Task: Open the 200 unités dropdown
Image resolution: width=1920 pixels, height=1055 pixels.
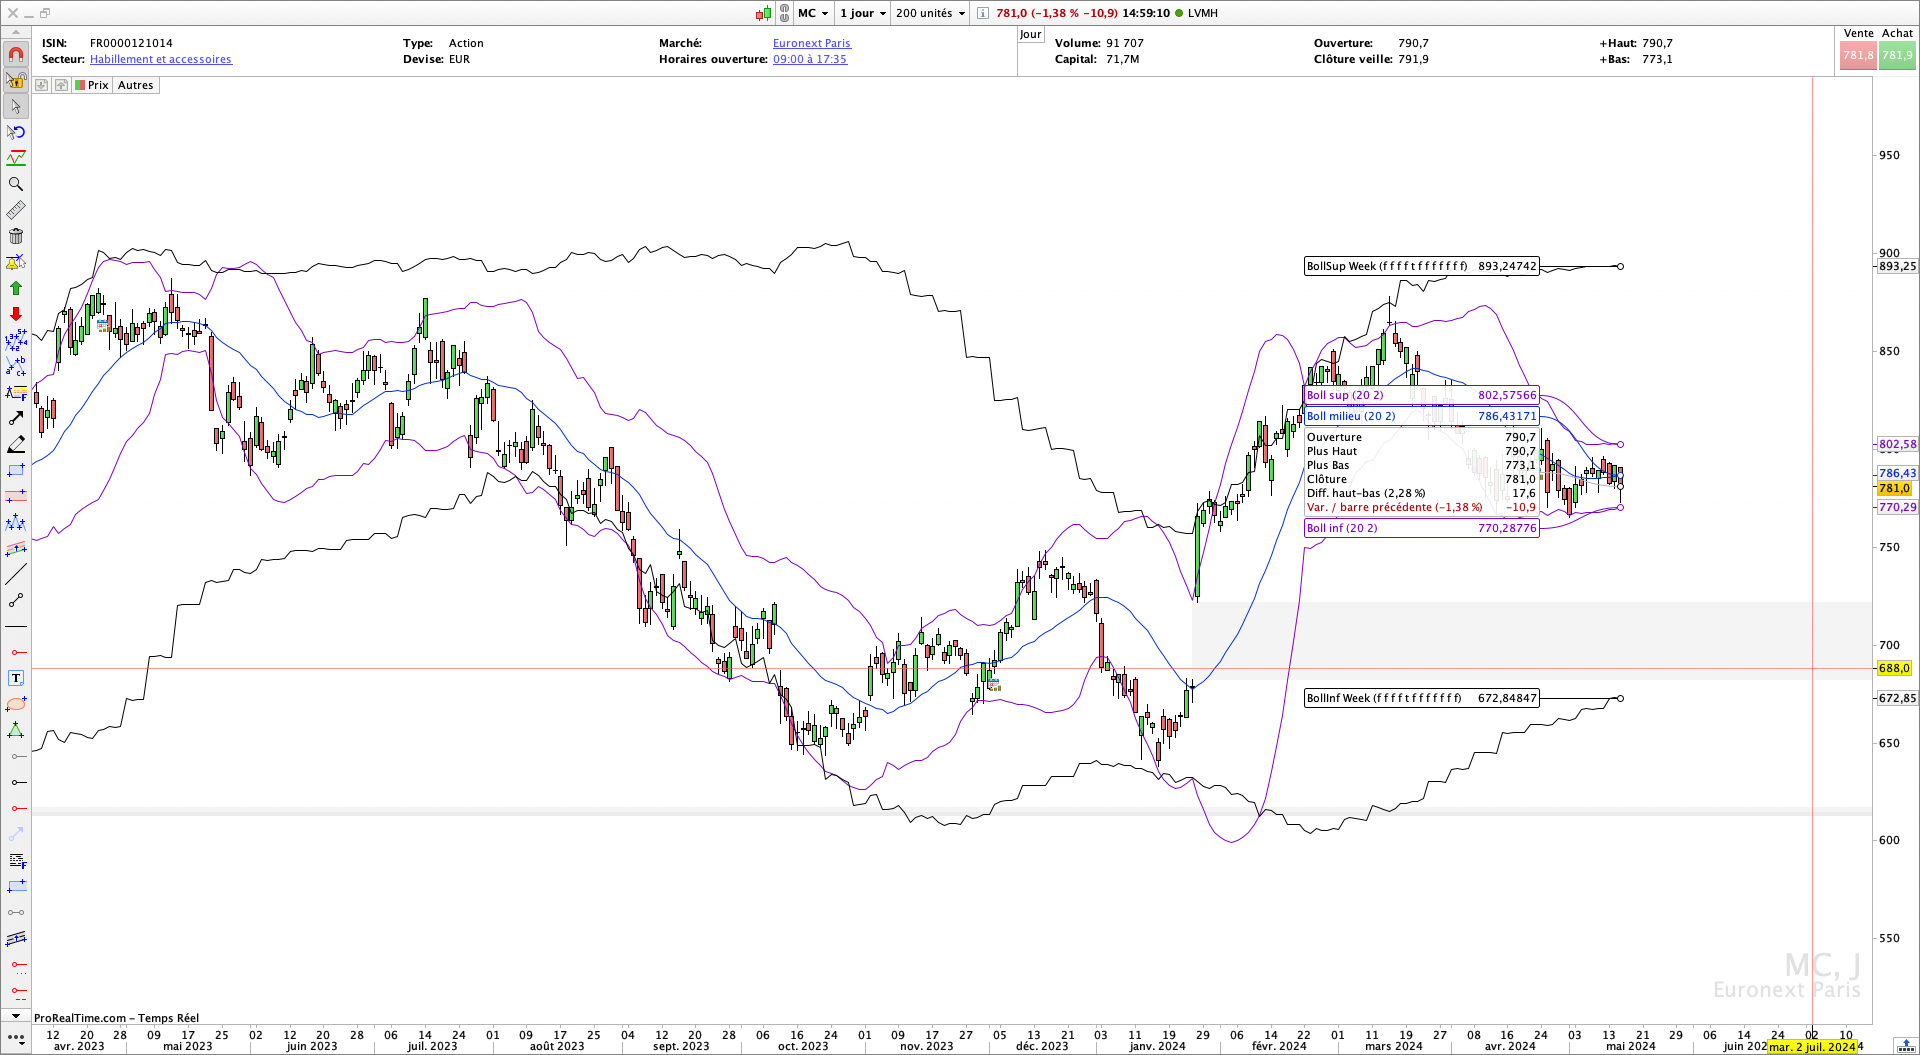Action: [x=931, y=13]
